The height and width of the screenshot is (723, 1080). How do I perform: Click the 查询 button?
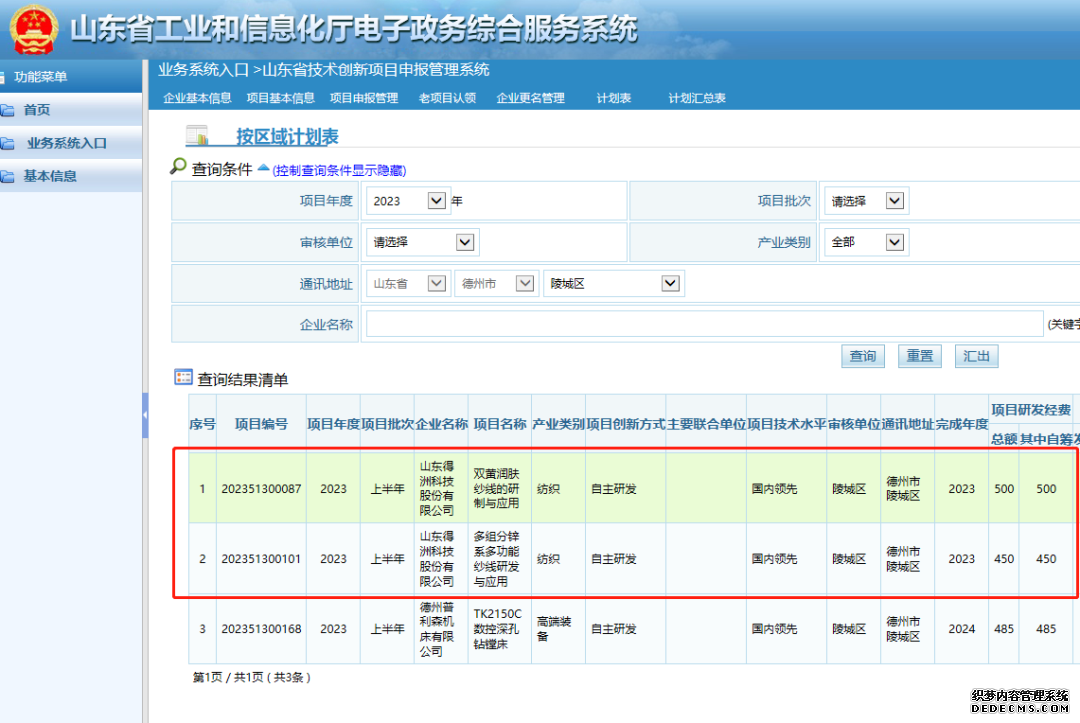click(863, 356)
